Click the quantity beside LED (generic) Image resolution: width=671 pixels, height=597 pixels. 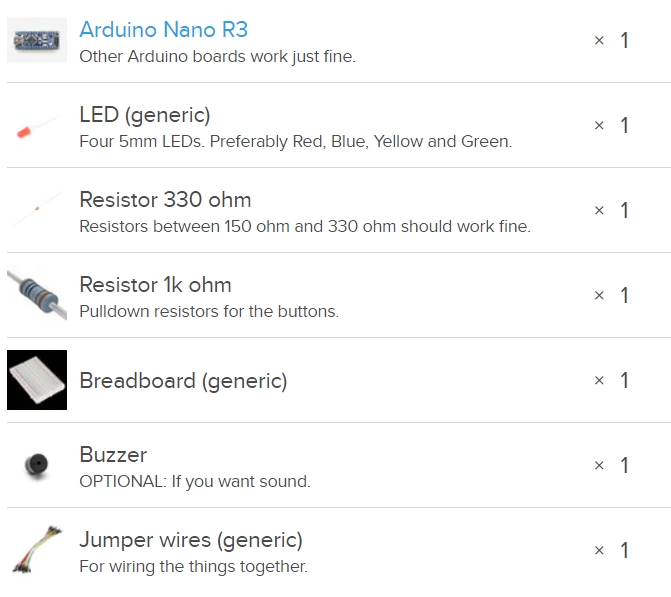pos(612,125)
